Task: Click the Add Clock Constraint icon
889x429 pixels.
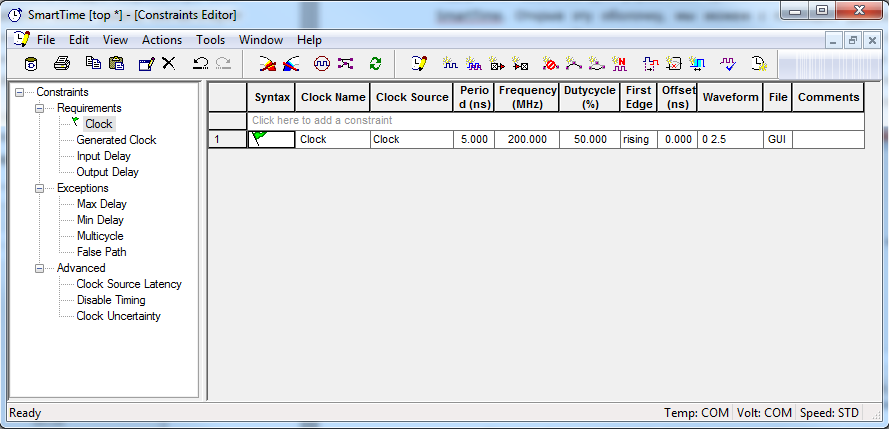Action: [450, 63]
